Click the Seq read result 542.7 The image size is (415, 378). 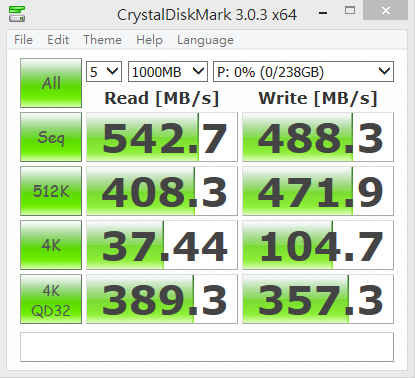tap(162, 137)
